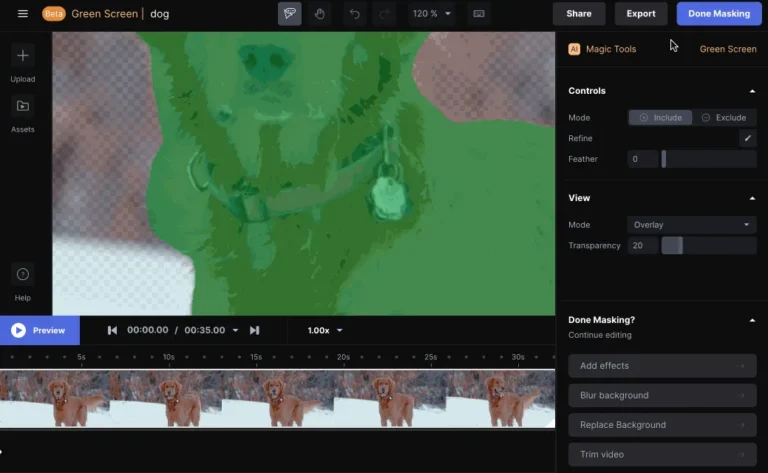
Task: Click the Refine brush icon
Action: coord(747,138)
